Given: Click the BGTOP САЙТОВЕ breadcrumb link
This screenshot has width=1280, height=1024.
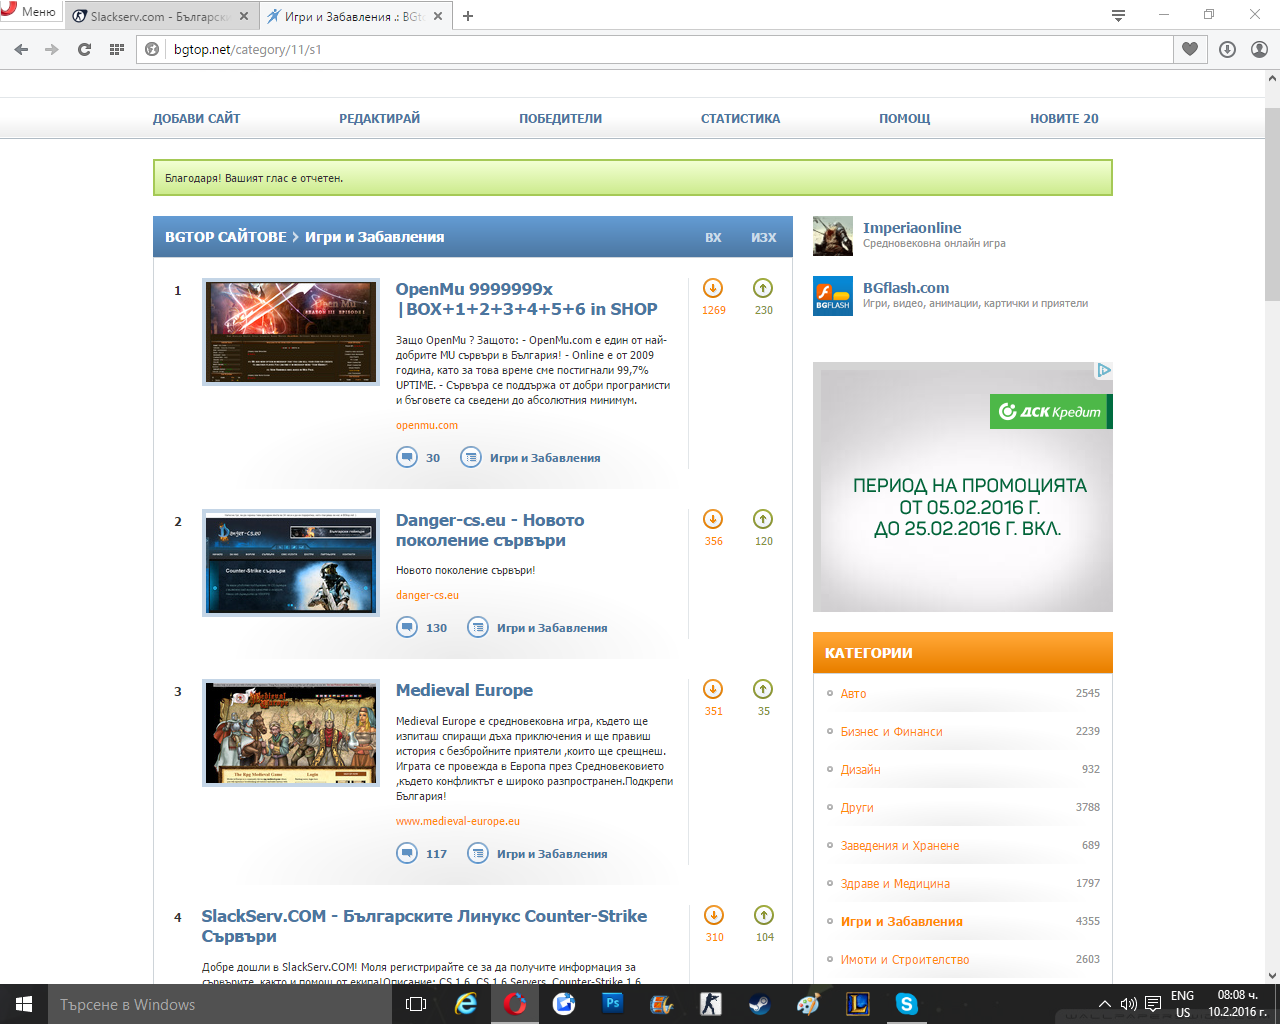Looking at the screenshot, I should pos(226,237).
